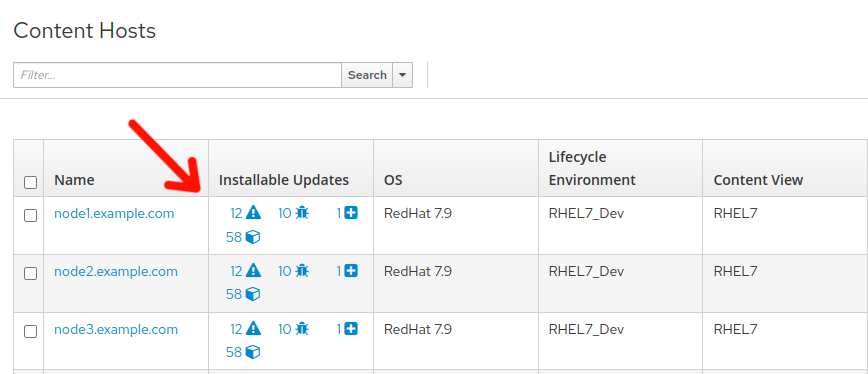Check the node3.example.com row checkbox
The width and height of the screenshot is (868, 374).
30,331
